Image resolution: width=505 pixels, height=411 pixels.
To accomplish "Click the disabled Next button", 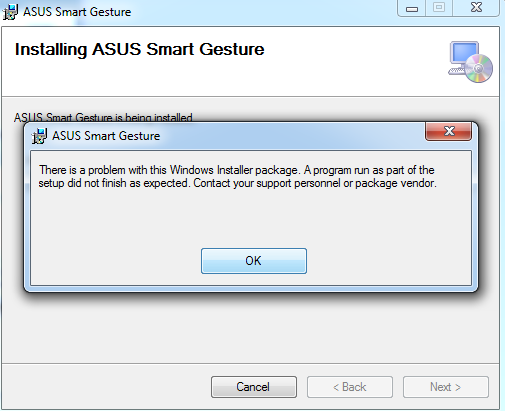I will coord(446,387).
